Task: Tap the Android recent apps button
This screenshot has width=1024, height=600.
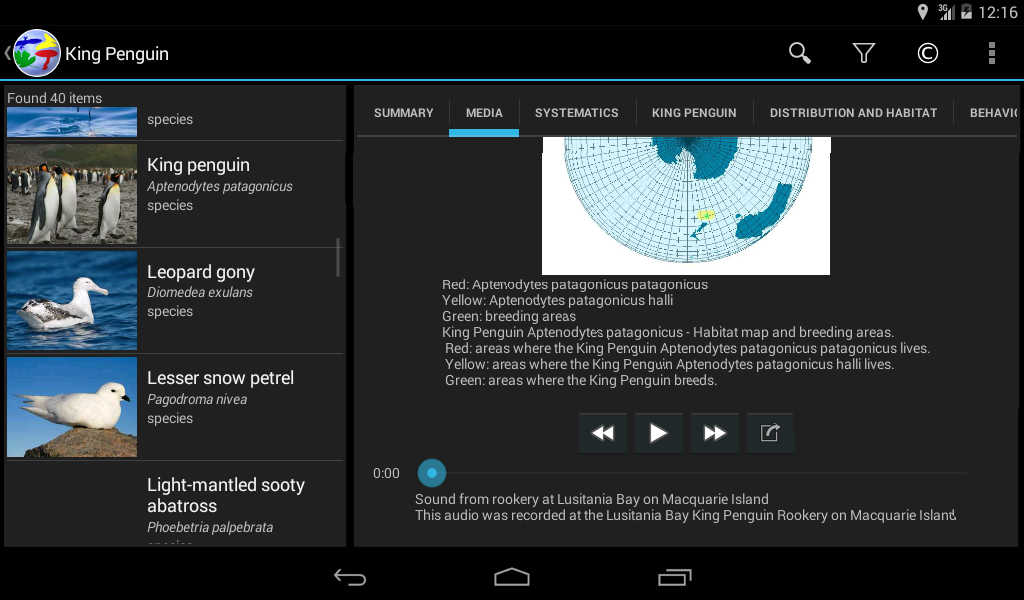Action: point(675,576)
